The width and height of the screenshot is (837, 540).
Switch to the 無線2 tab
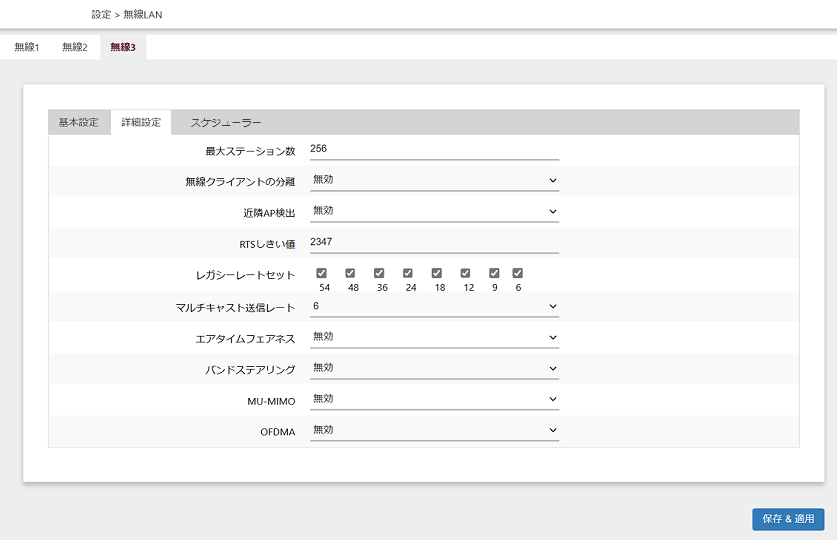(x=75, y=47)
